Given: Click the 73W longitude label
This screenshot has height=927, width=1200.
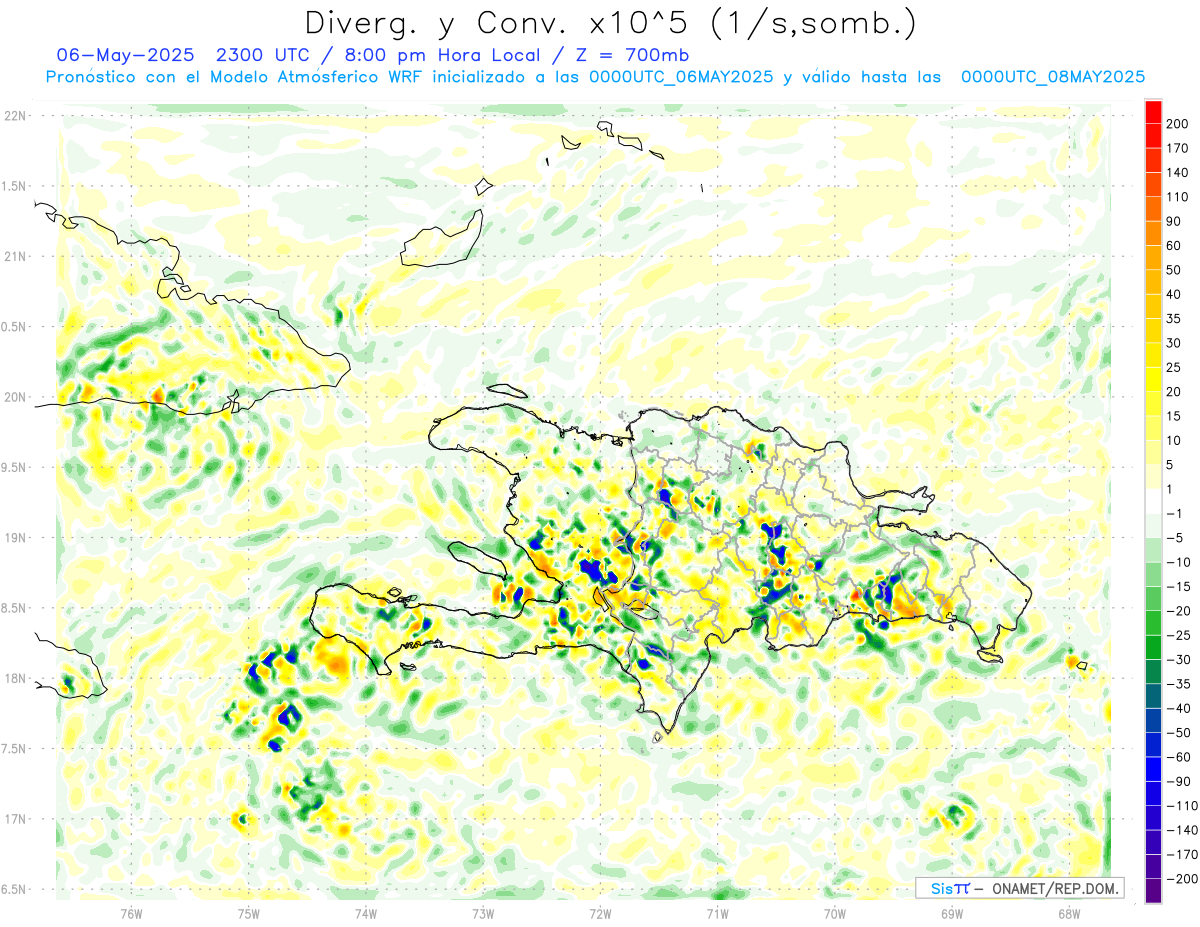Looking at the screenshot, I should click(483, 913).
